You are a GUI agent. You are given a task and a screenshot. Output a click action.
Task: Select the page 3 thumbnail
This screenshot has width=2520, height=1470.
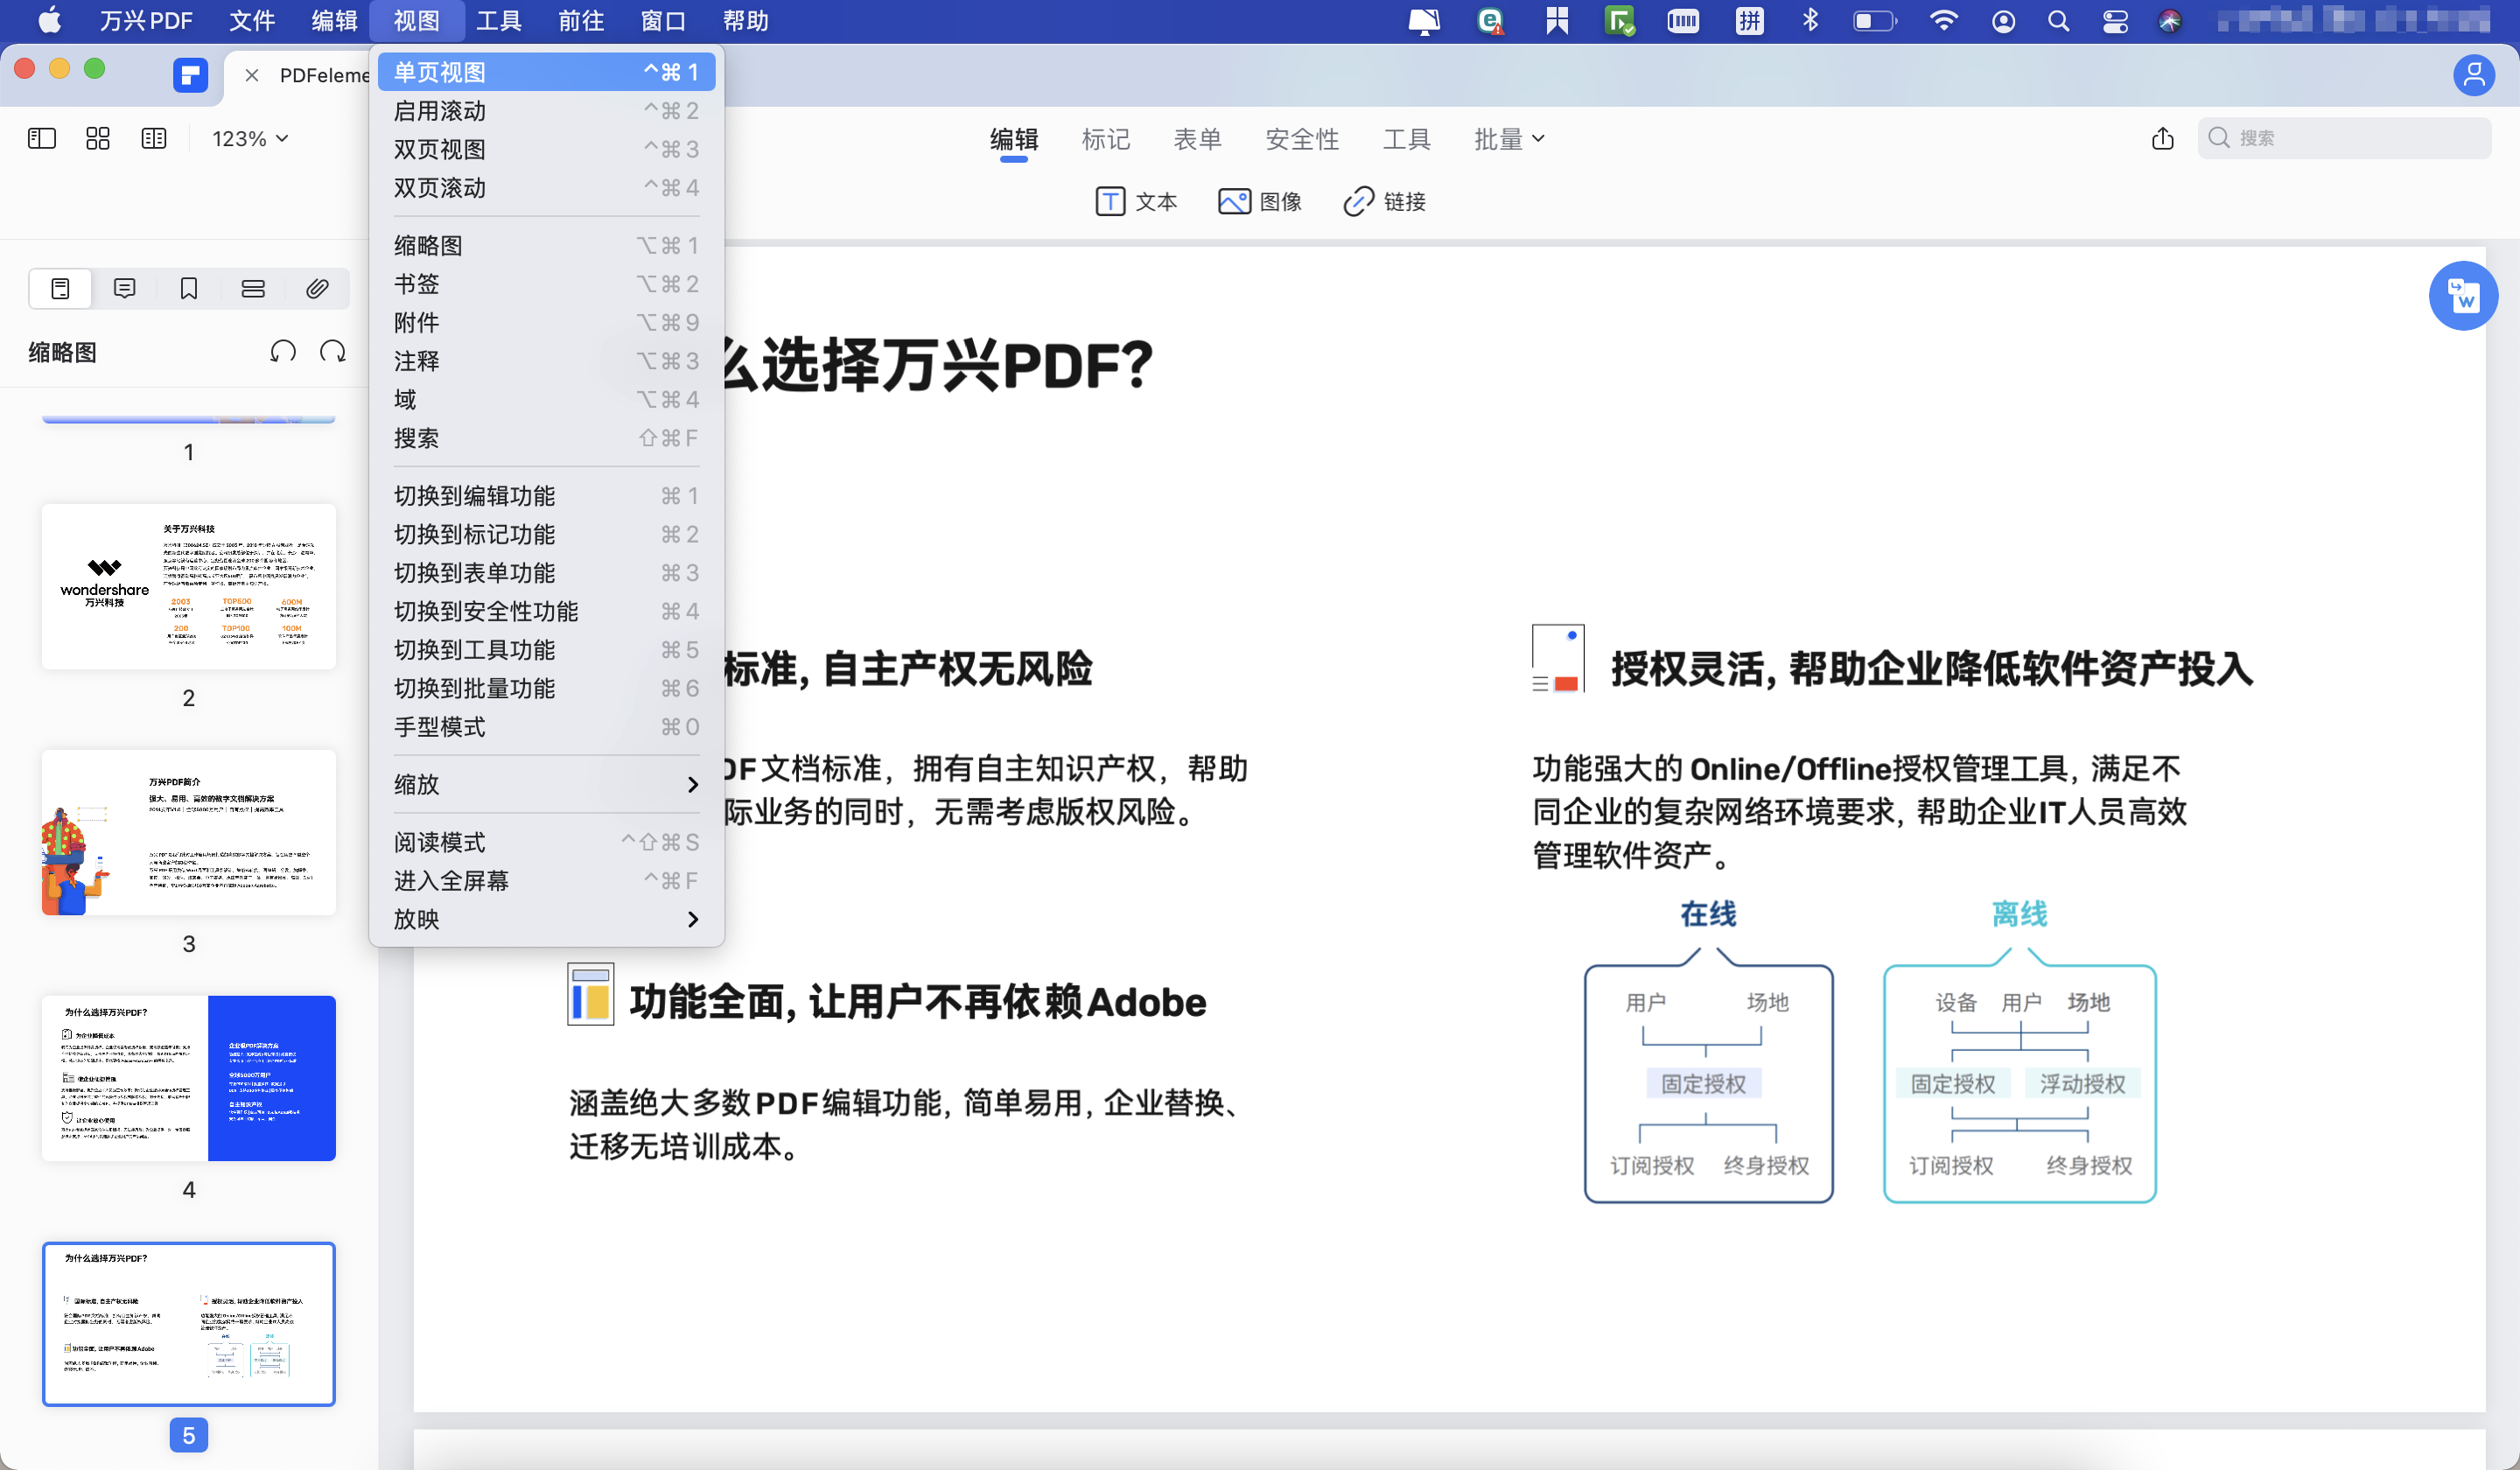188,832
